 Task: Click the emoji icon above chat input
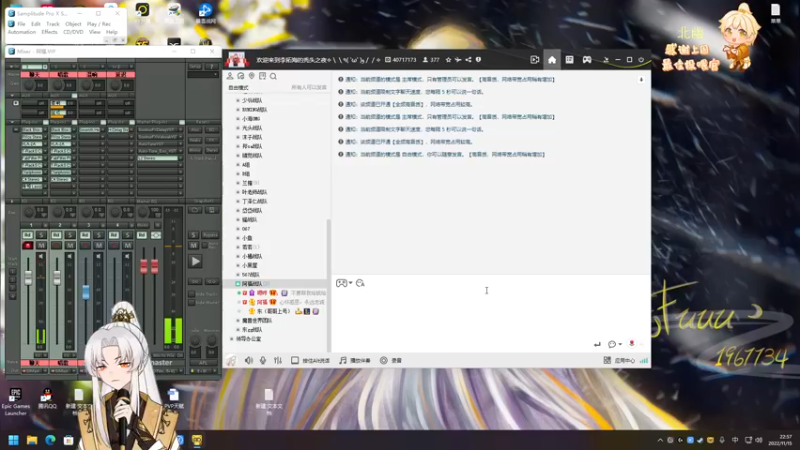[360, 283]
